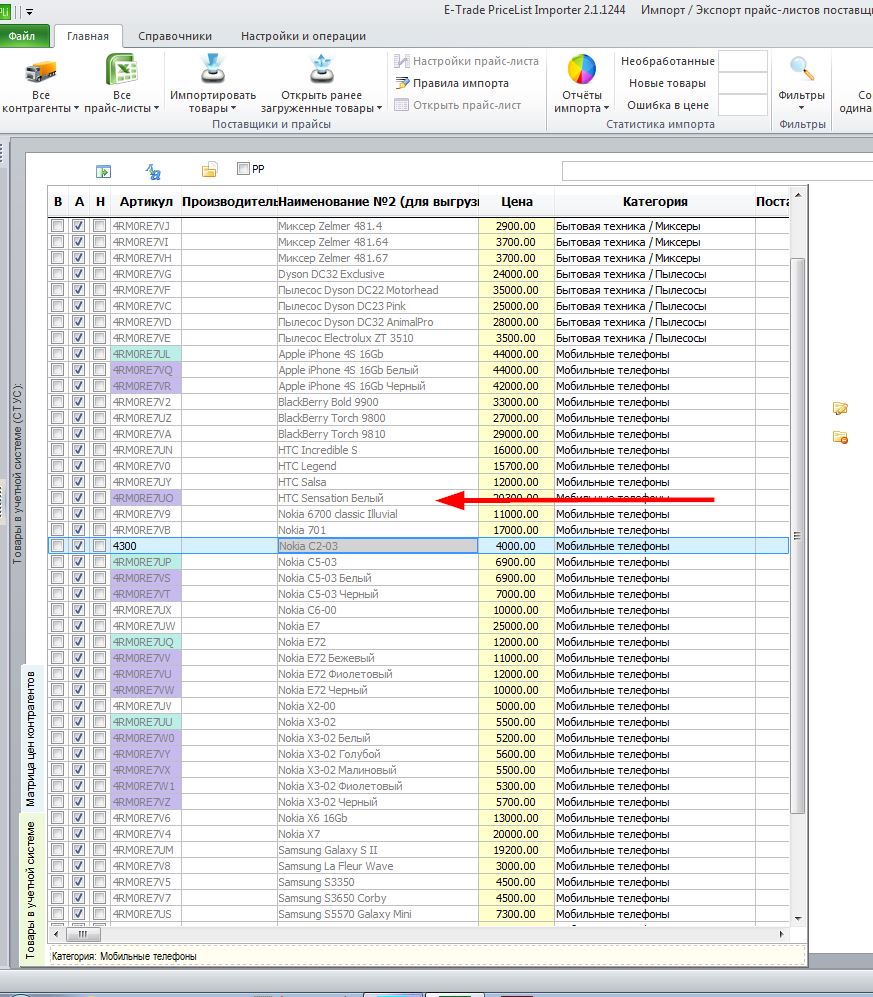The image size is (873, 997).
Task: Toggle 'A' checkbox for Nokia C2-03 row
Action: pyautogui.click(x=78, y=546)
